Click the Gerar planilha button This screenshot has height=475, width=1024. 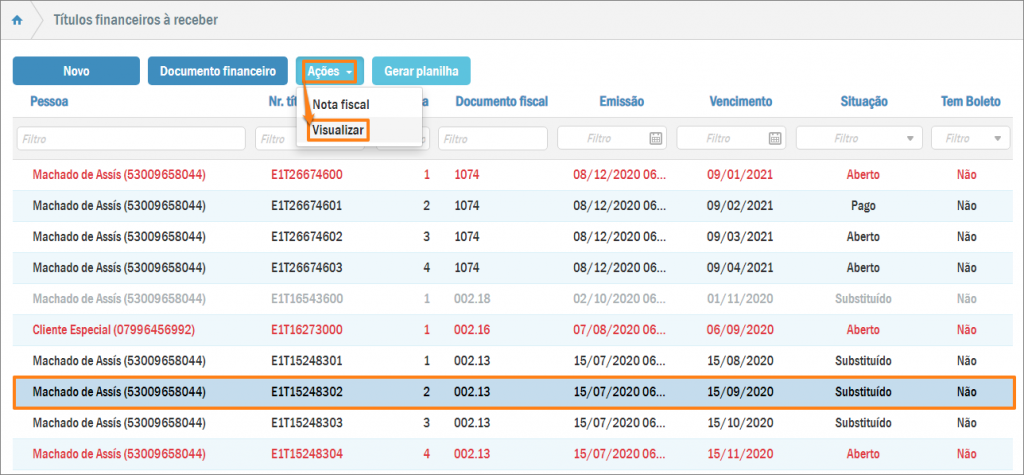tap(421, 71)
